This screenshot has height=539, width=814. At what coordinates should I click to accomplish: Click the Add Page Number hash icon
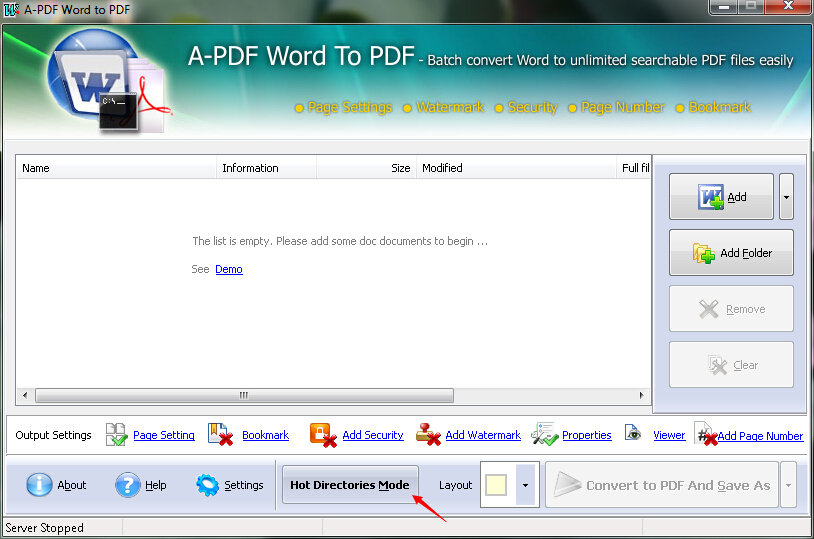(706, 435)
